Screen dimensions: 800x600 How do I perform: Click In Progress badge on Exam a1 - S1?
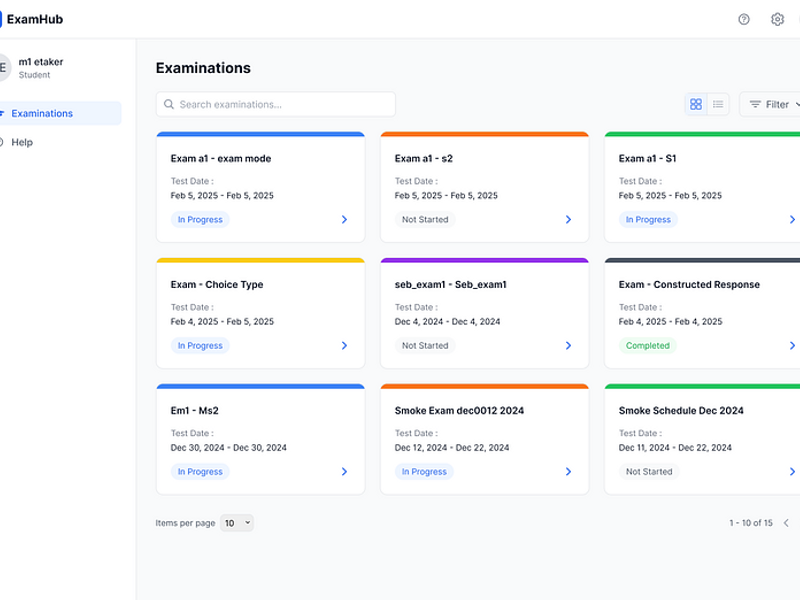pos(648,219)
